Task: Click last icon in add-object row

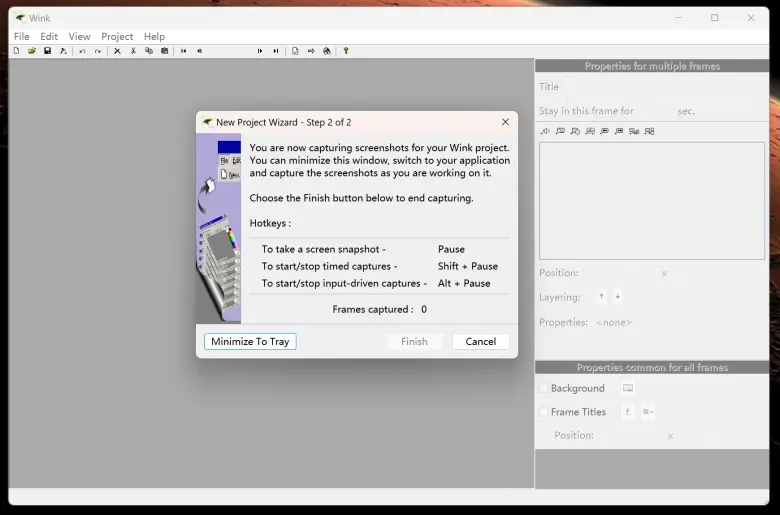Action: coord(649,131)
